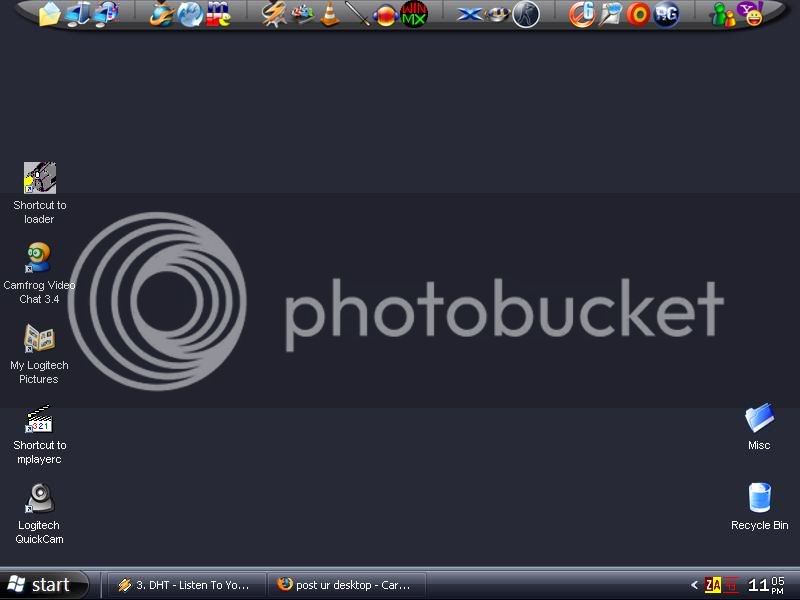Open the colorful people-group dock icon

tap(302, 14)
